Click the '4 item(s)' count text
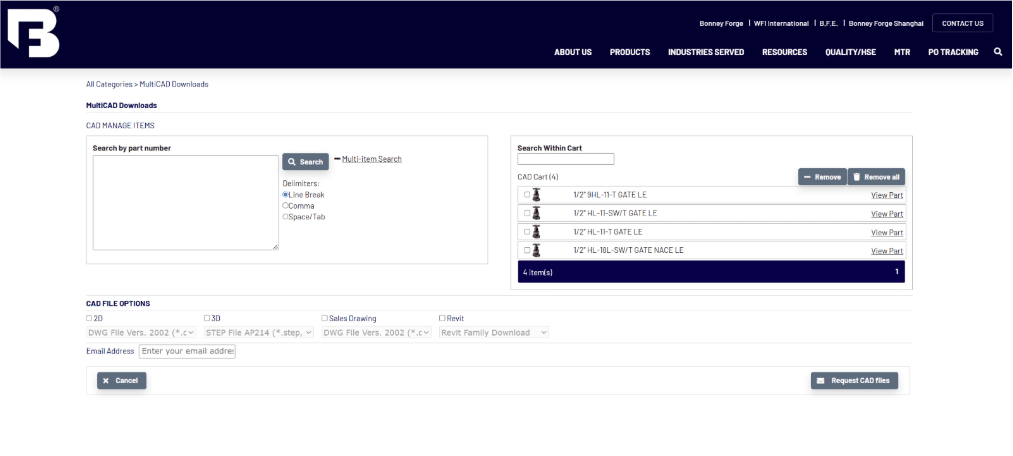 point(538,273)
